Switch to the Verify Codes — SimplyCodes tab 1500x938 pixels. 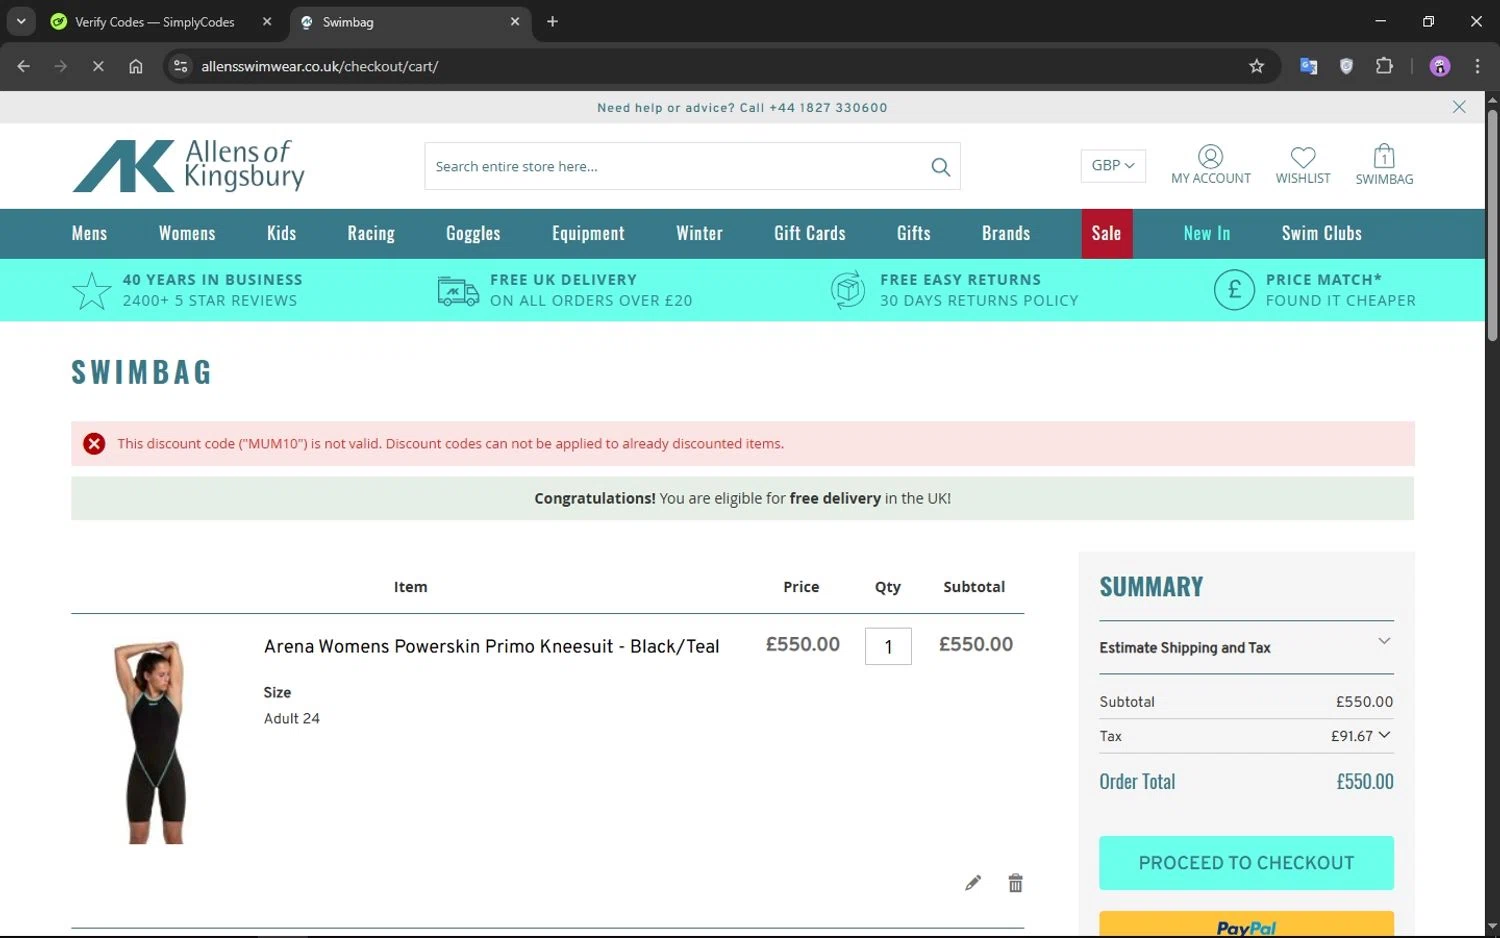tap(160, 21)
